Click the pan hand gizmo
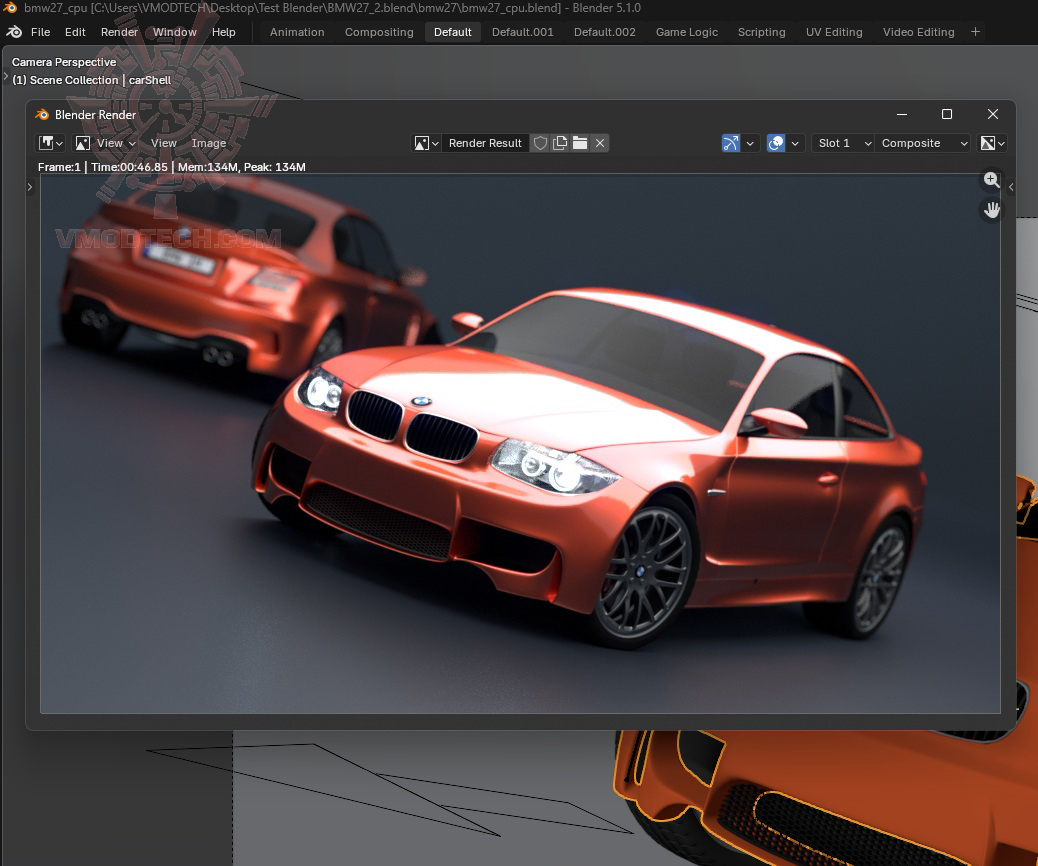 pos(991,210)
